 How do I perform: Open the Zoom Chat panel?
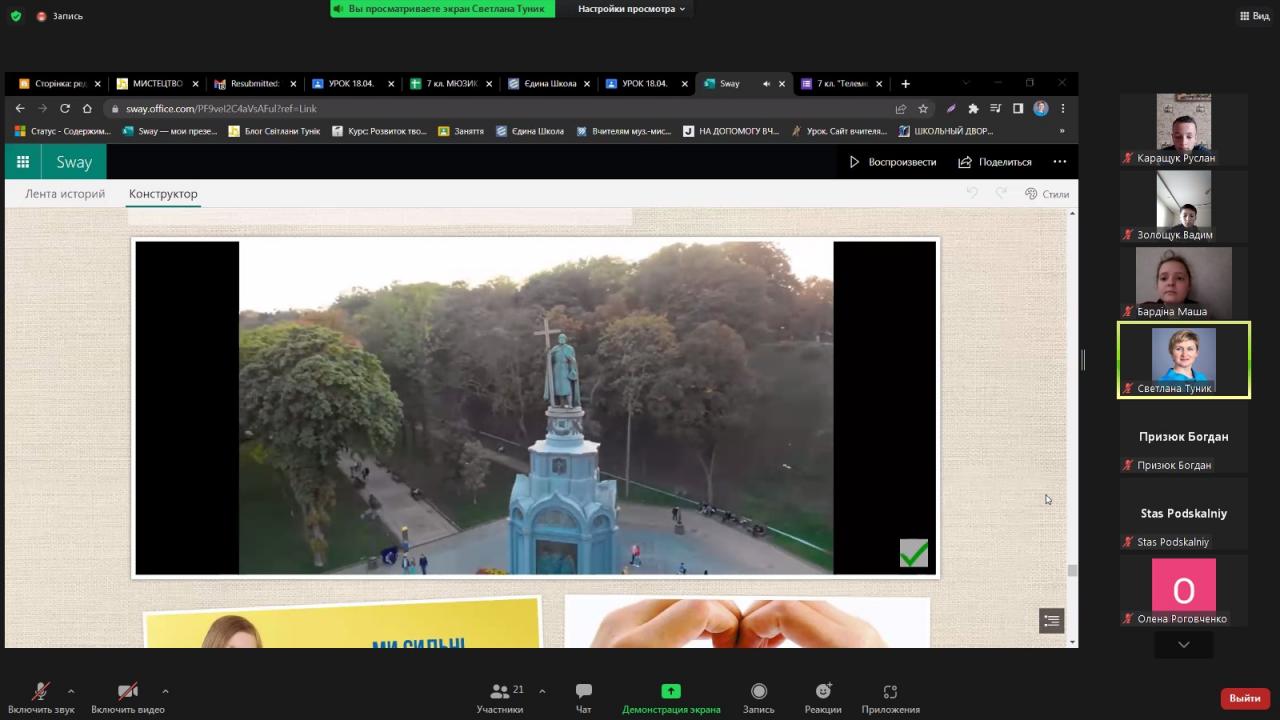(x=583, y=697)
